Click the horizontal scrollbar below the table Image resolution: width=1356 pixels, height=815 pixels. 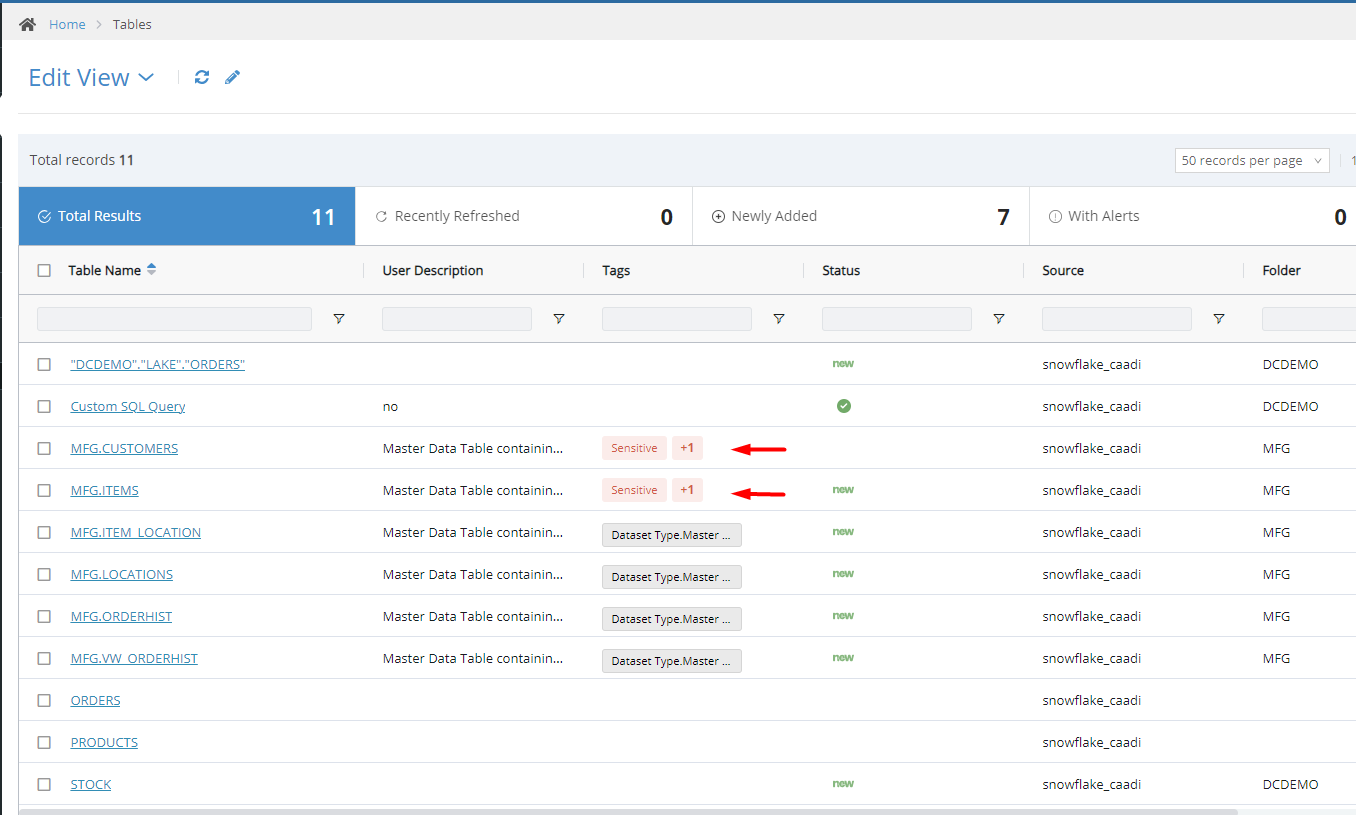point(628,811)
